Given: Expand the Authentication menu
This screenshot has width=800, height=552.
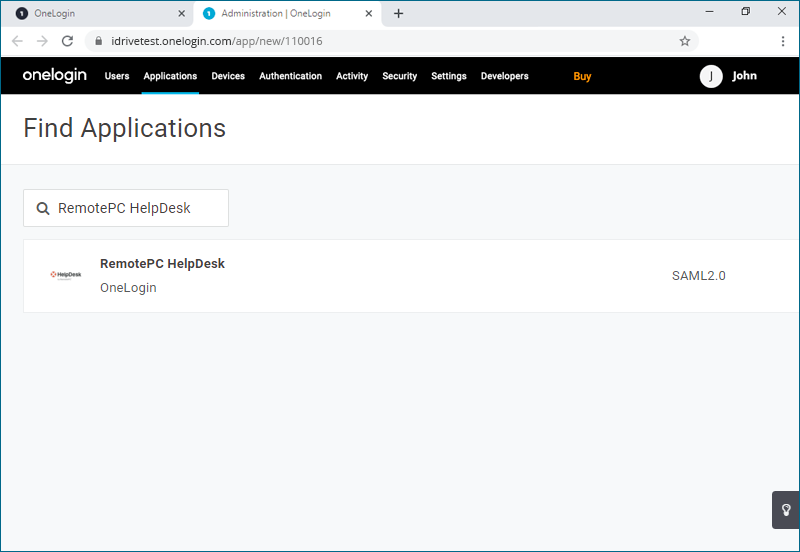Looking at the screenshot, I should (x=290, y=76).
